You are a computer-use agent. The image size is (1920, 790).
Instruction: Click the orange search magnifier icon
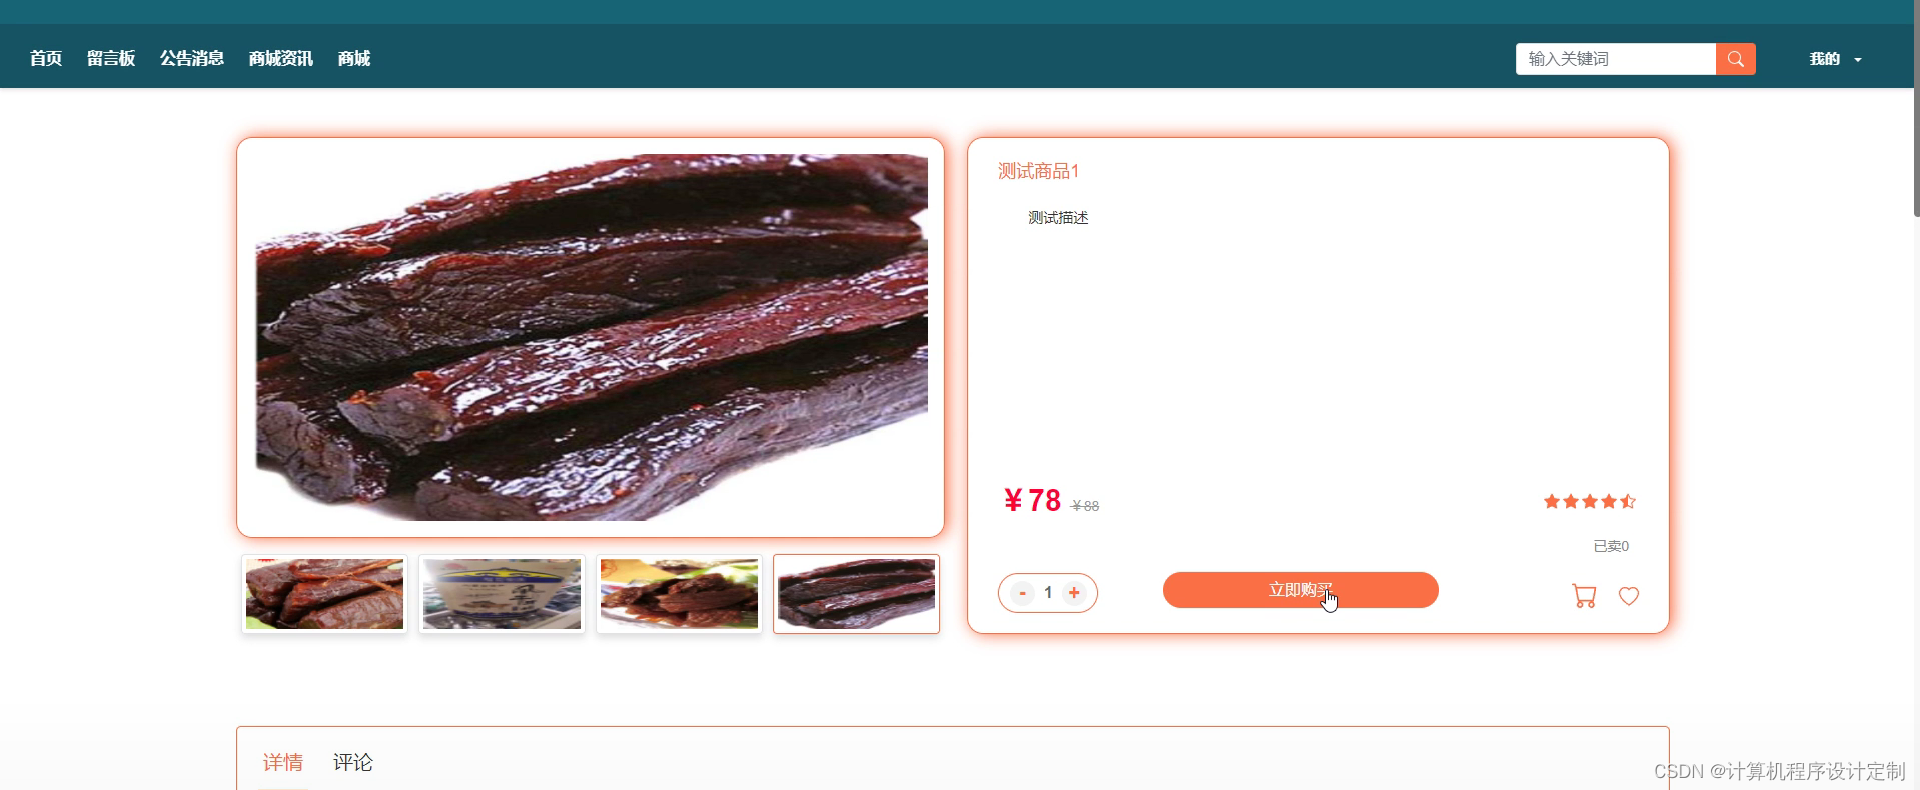(x=1735, y=59)
